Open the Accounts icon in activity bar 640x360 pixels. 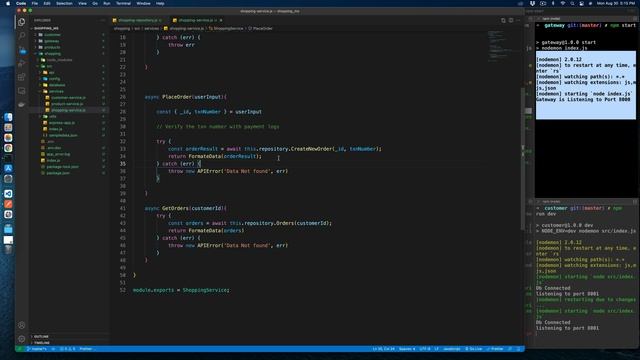[x=21, y=325]
